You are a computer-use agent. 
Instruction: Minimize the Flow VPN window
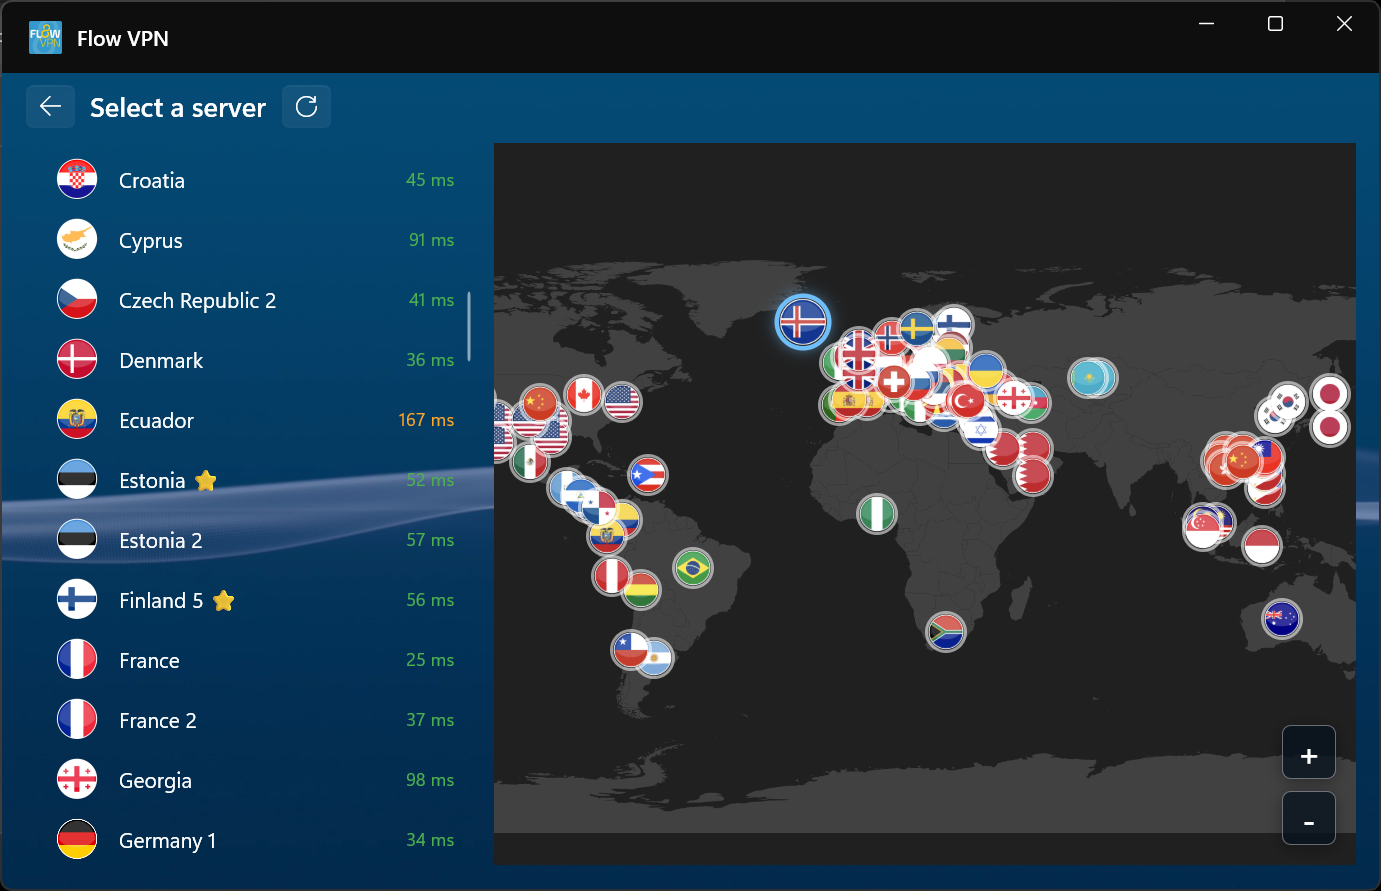(x=1206, y=24)
